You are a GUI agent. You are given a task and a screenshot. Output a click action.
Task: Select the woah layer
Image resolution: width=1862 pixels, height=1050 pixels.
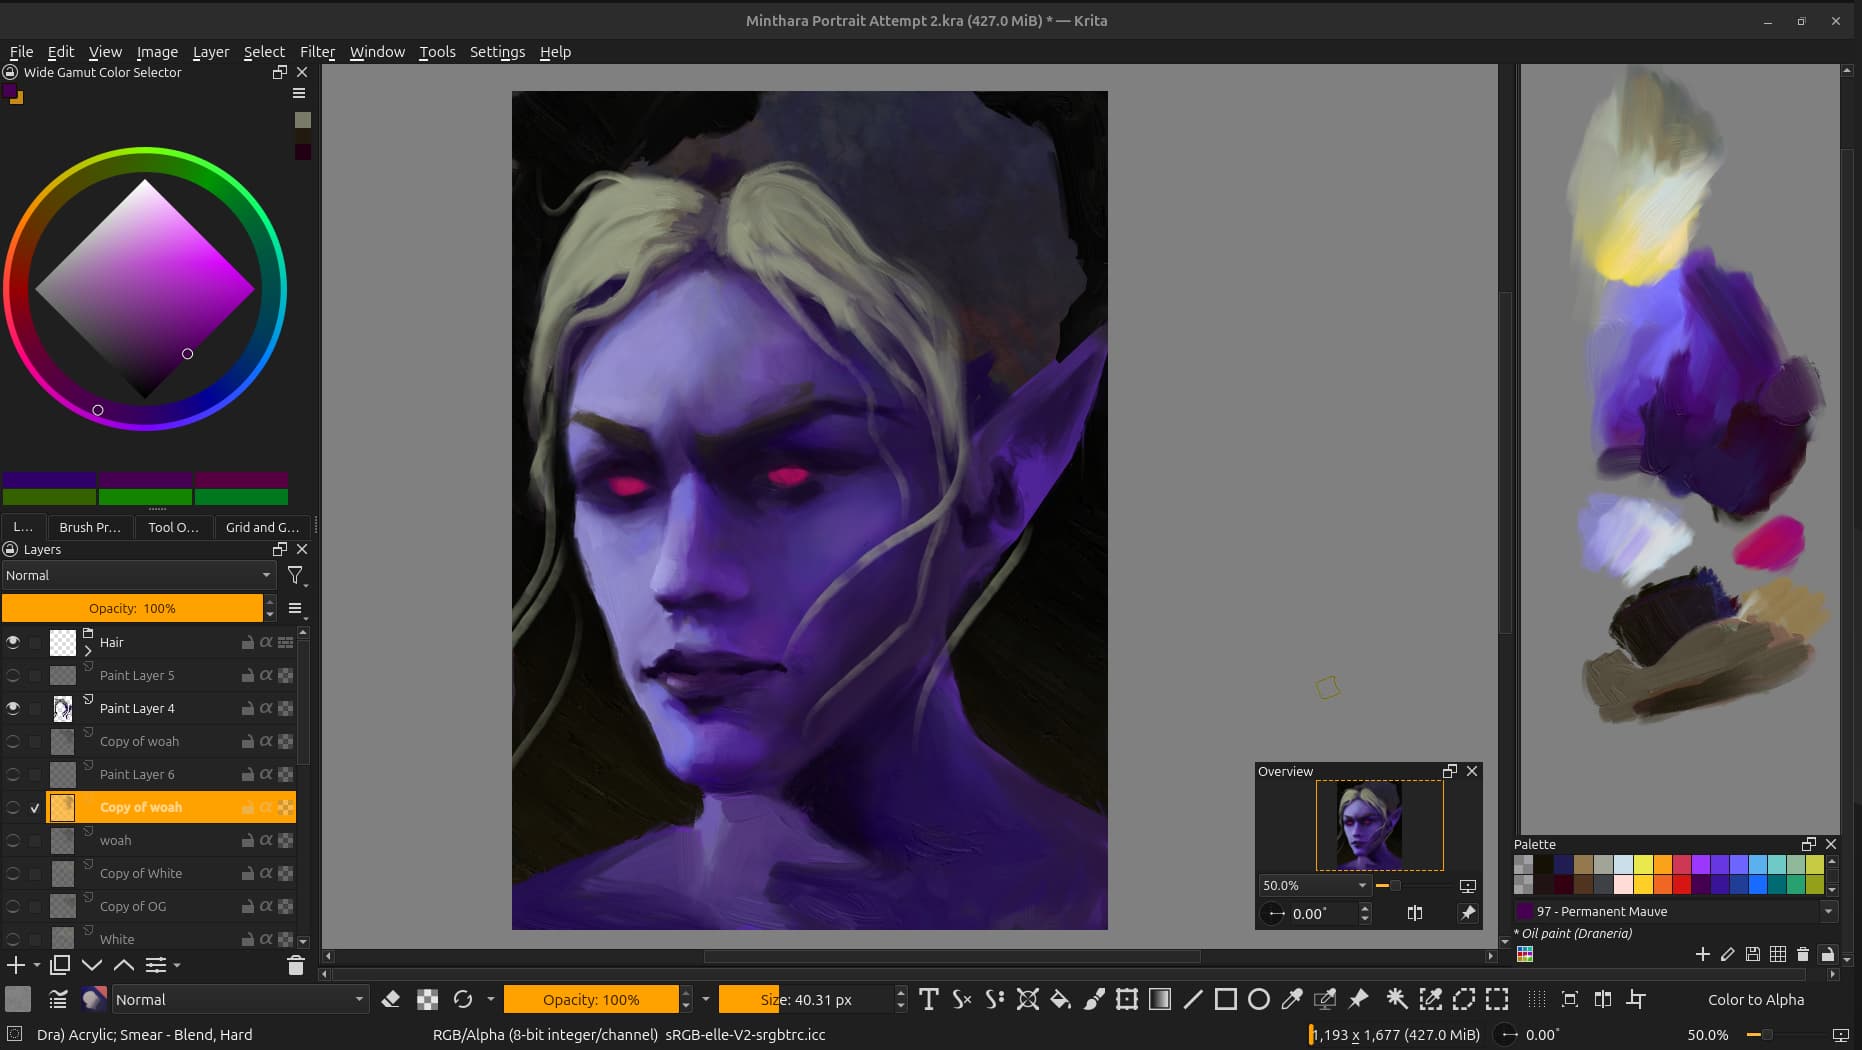tap(115, 840)
